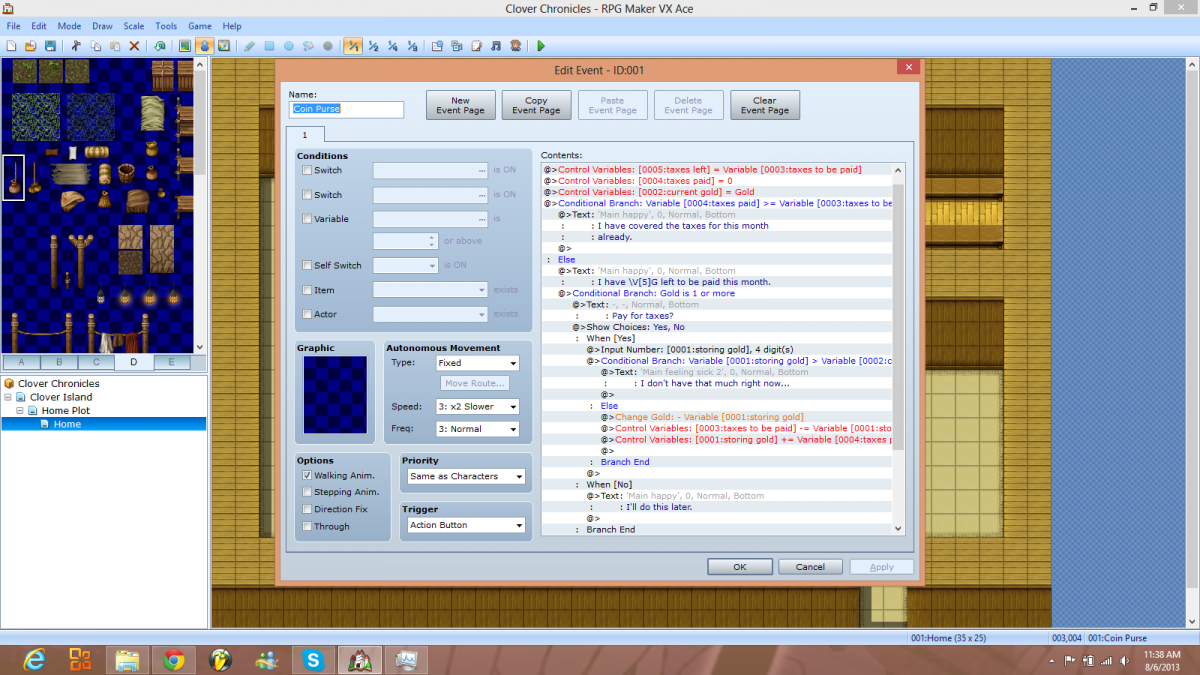This screenshot has height=675, width=1200.
Task: Click the Undo toolbar icon
Action: pyautogui.click(x=160, y=46)
